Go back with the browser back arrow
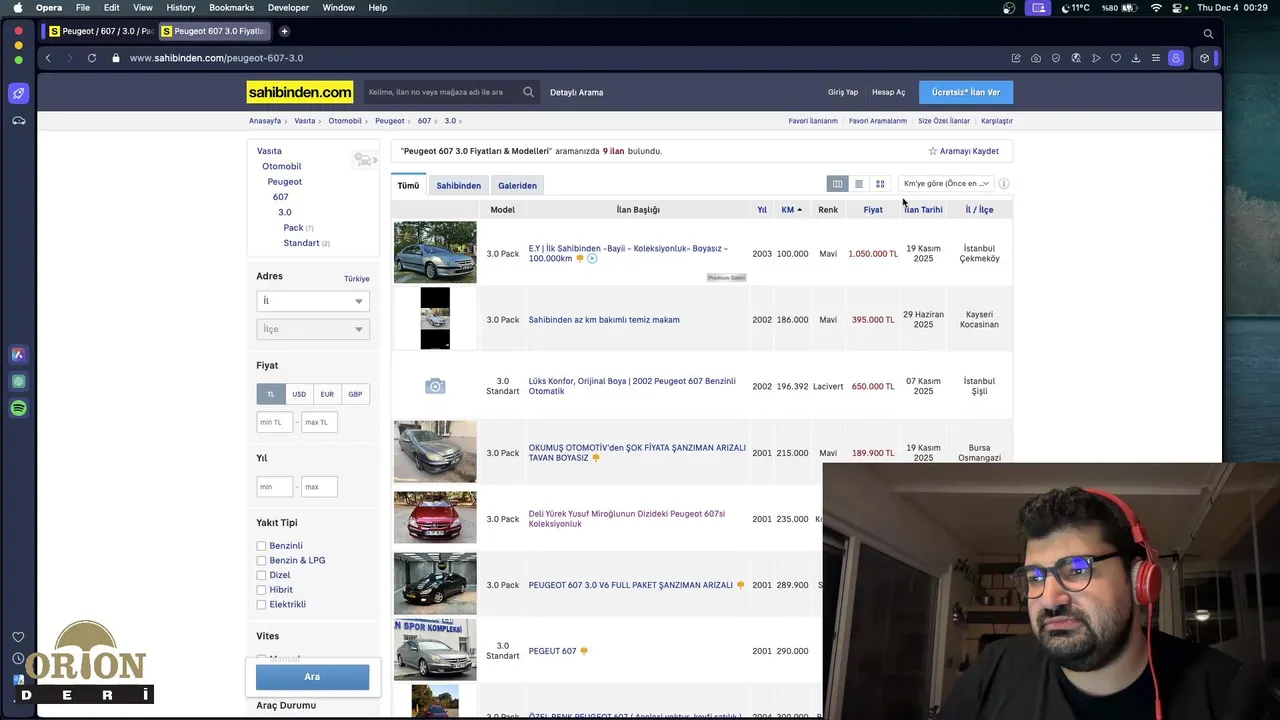This screenshot has height=720, width=1280. (48, 58)
